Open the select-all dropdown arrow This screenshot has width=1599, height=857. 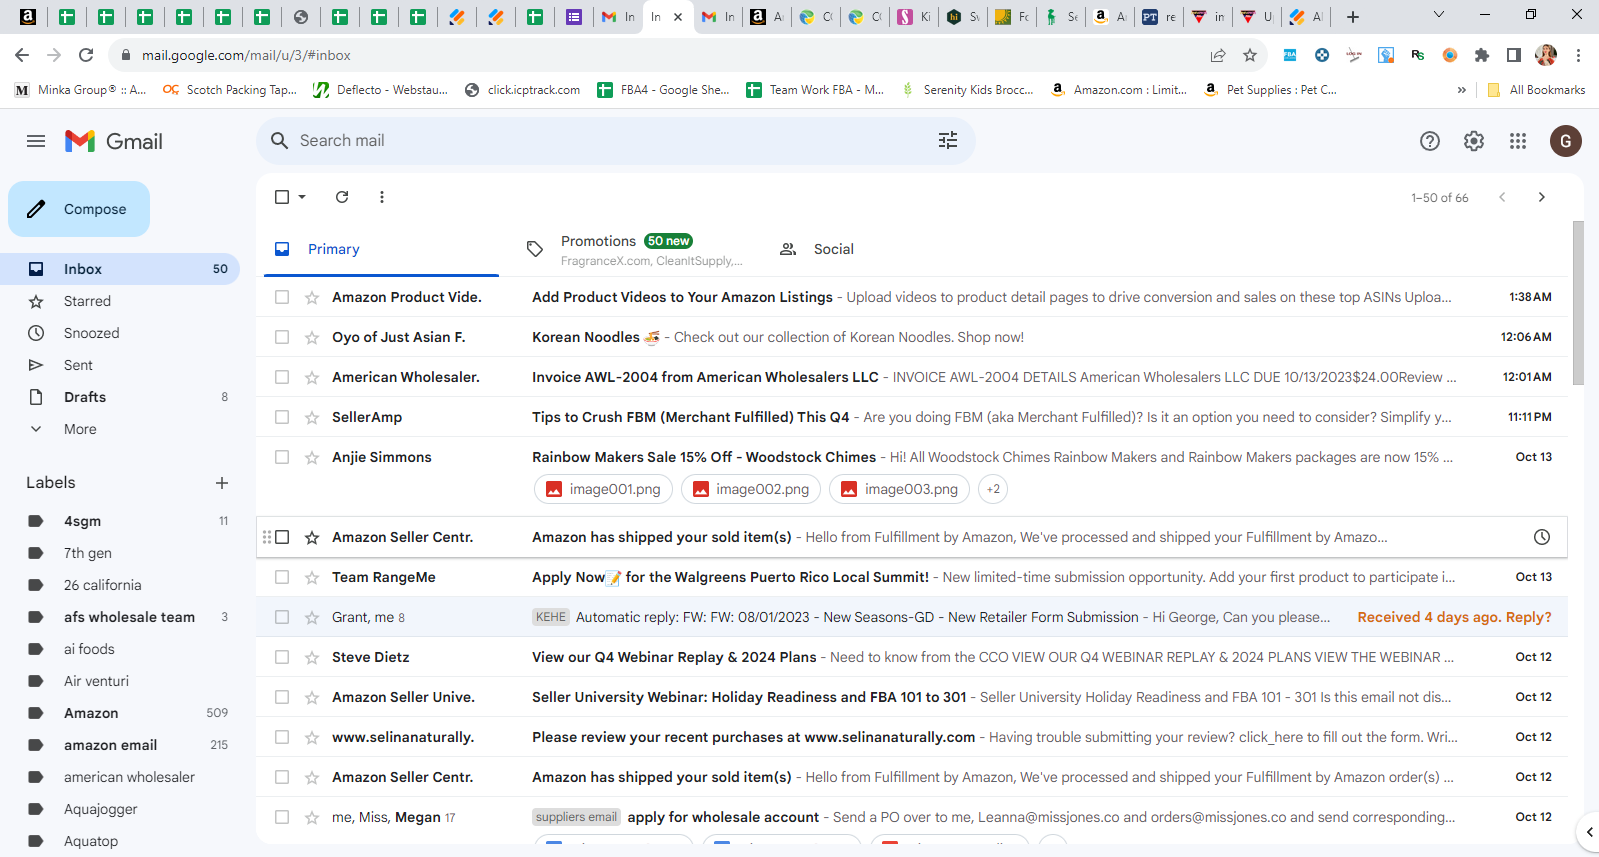(302, 197)
